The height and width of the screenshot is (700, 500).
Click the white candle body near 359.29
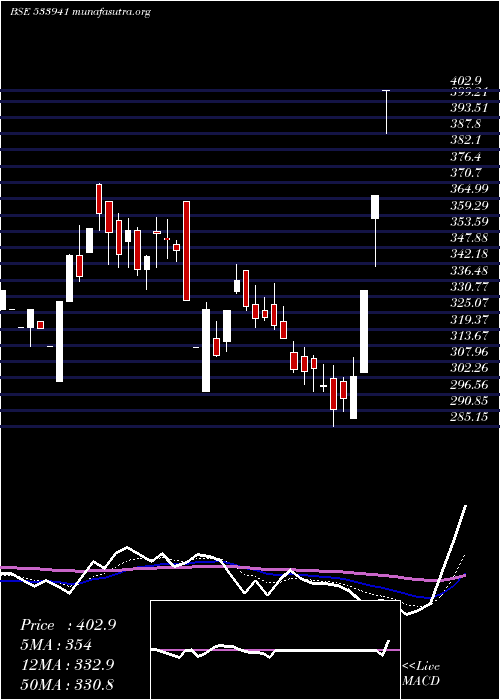375,207
